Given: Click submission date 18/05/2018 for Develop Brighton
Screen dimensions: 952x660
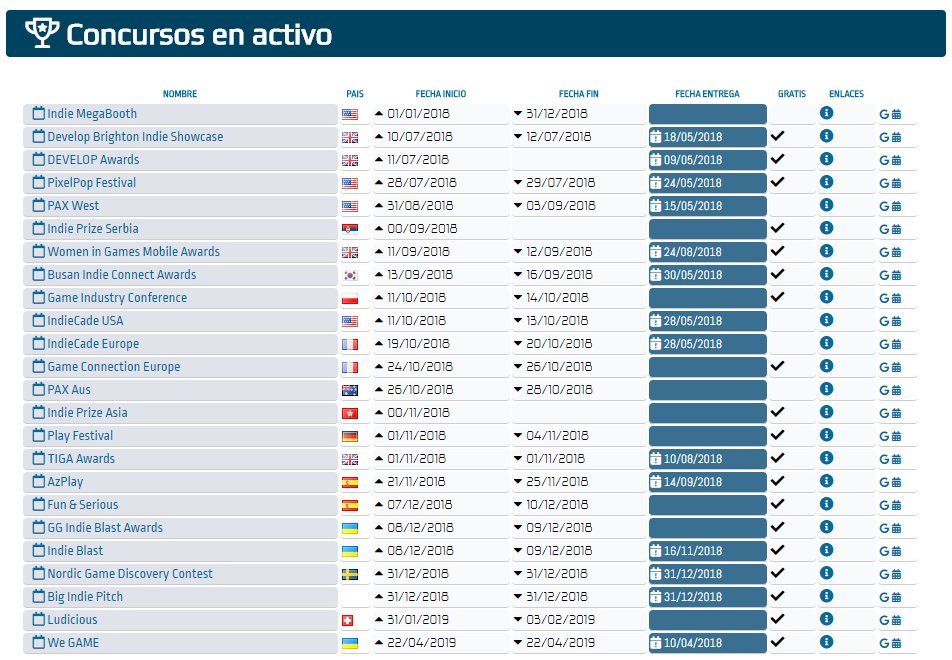Looking at the screenshot, I should click(693, 137).
